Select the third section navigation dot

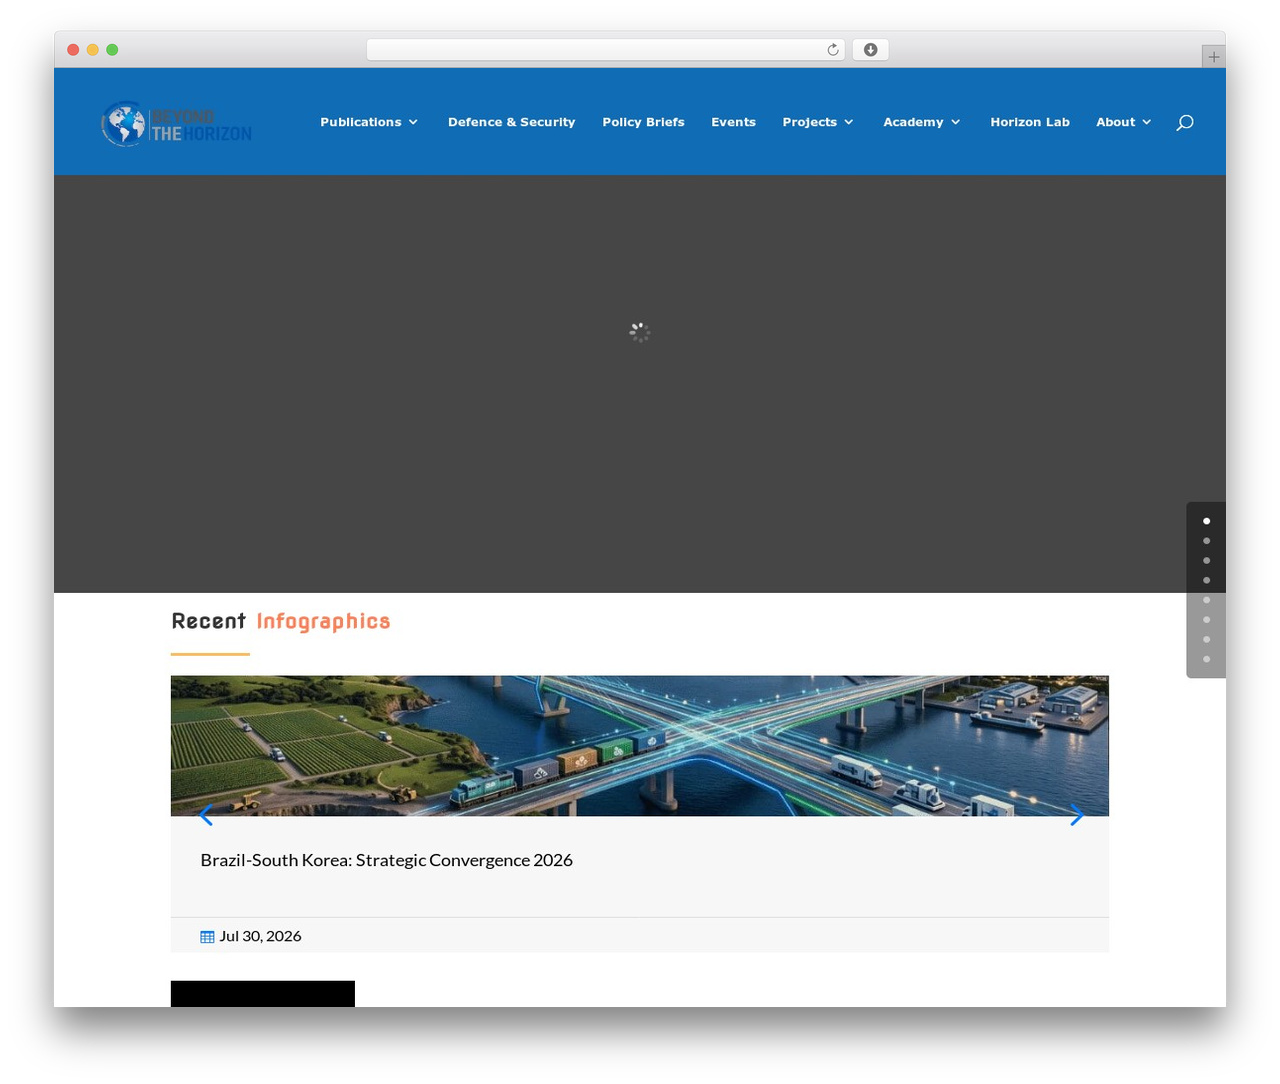(x=1206, y=561)
